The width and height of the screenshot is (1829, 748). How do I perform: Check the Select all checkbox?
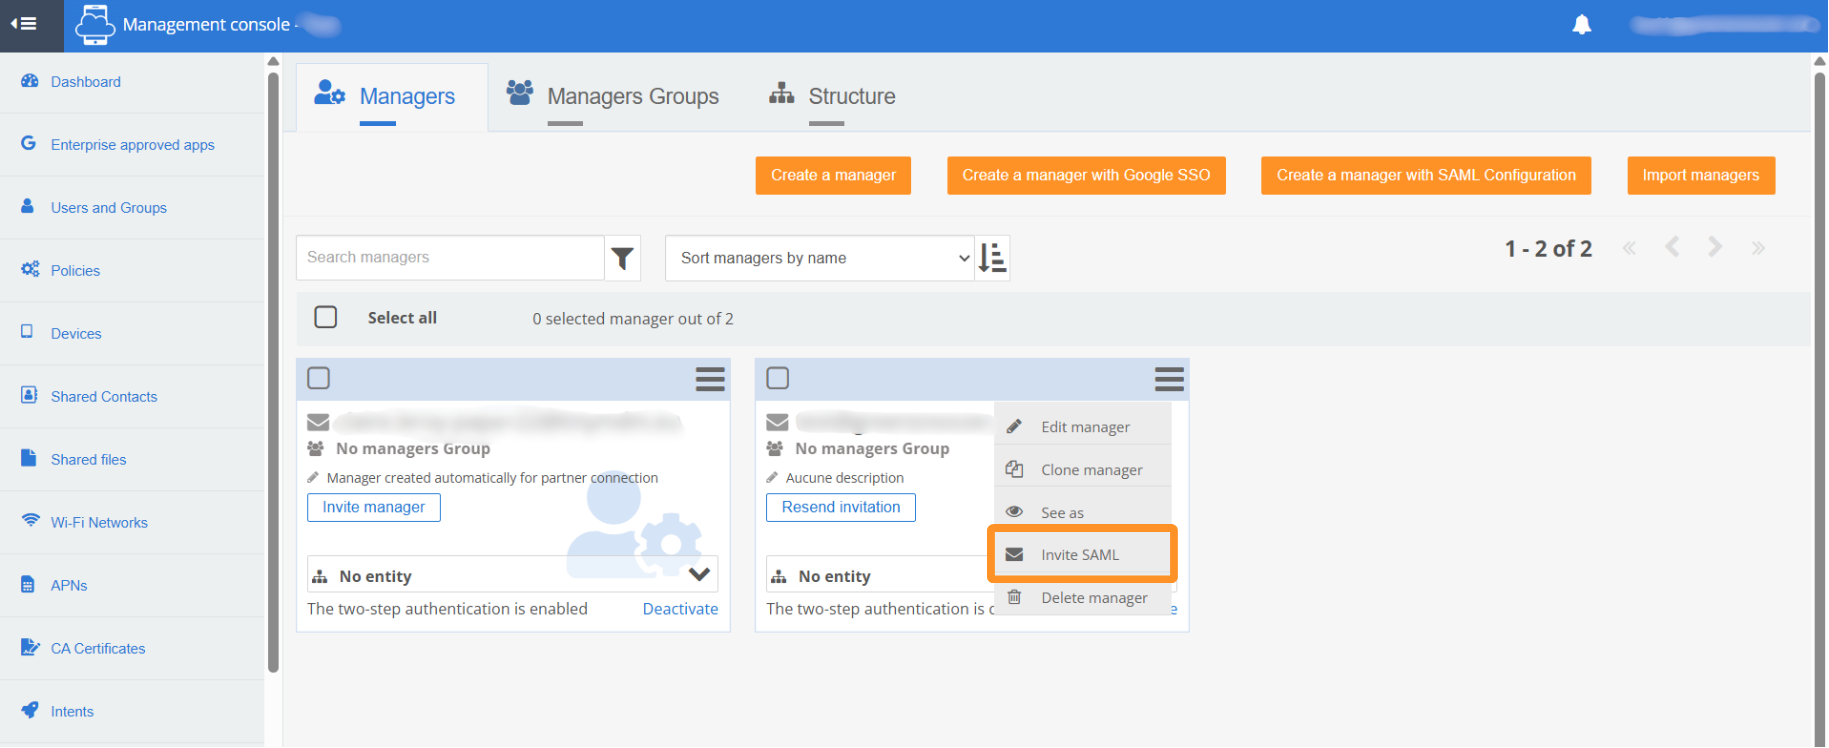[326, 317]
